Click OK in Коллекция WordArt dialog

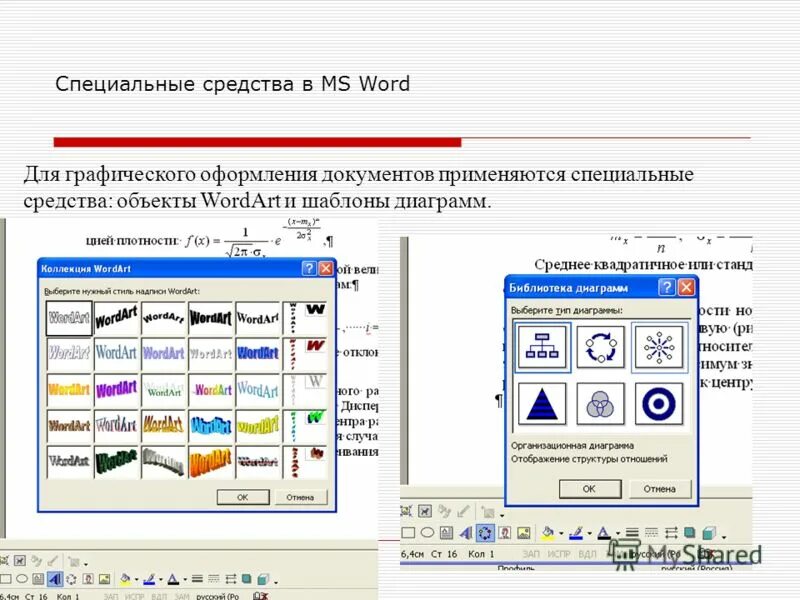243,497
